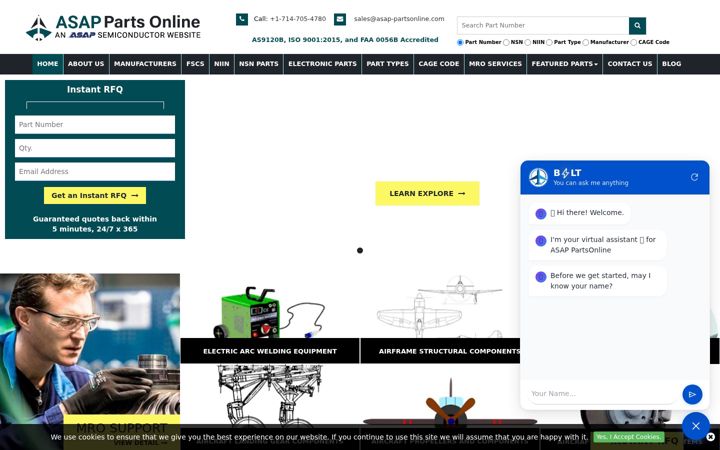Screen dimensions: 720x450
Task: Open the About Us page
Action: tap(86, 64)
